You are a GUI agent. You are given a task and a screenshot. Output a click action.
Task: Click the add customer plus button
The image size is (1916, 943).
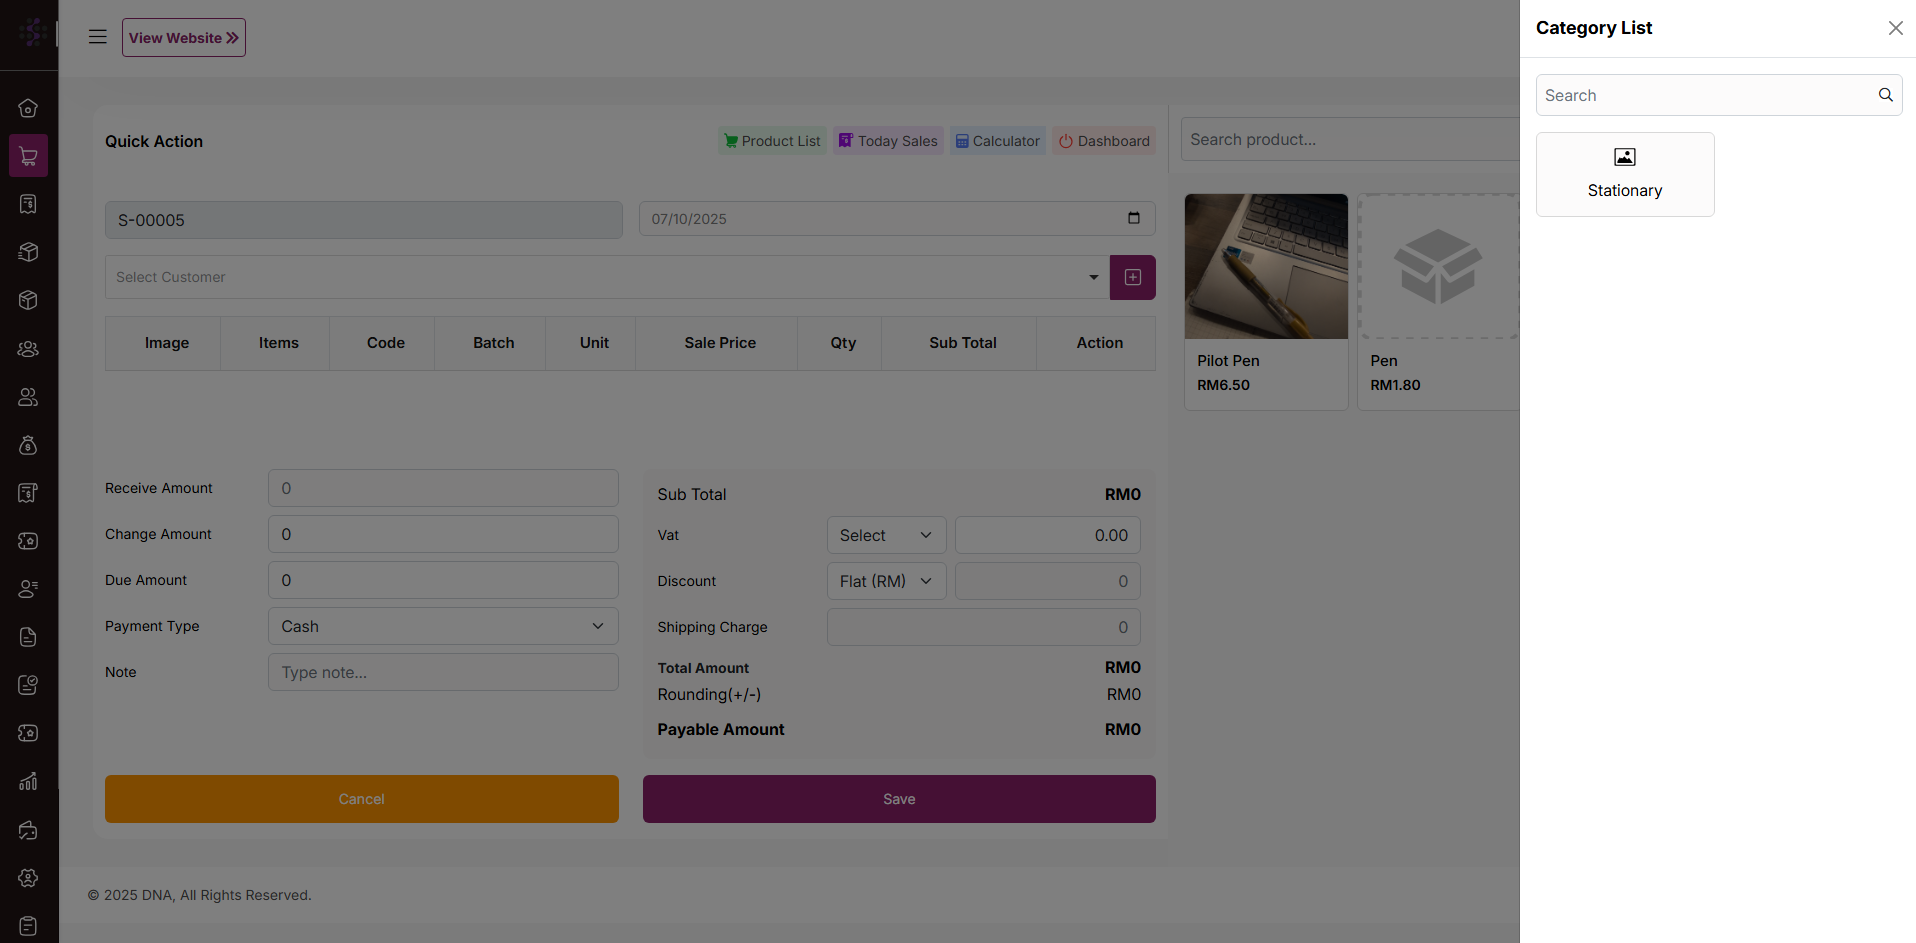[x=1132, y=277]
